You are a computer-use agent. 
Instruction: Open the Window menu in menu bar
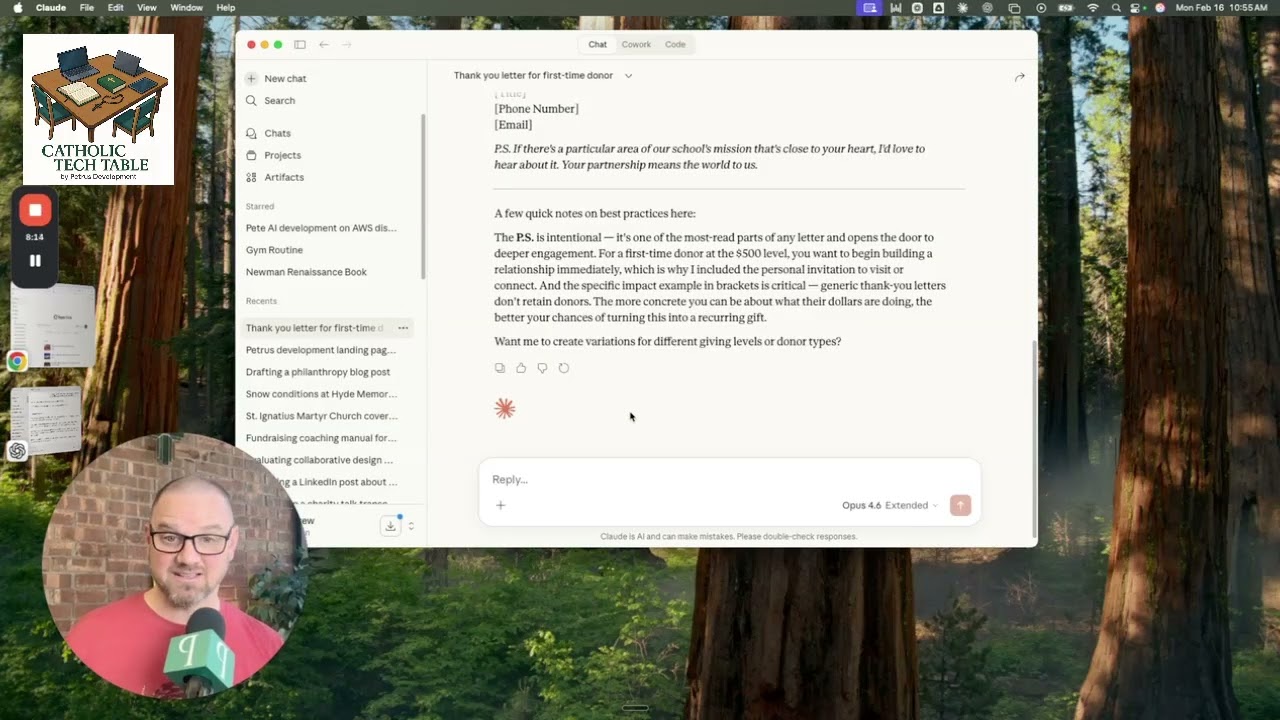187,8
